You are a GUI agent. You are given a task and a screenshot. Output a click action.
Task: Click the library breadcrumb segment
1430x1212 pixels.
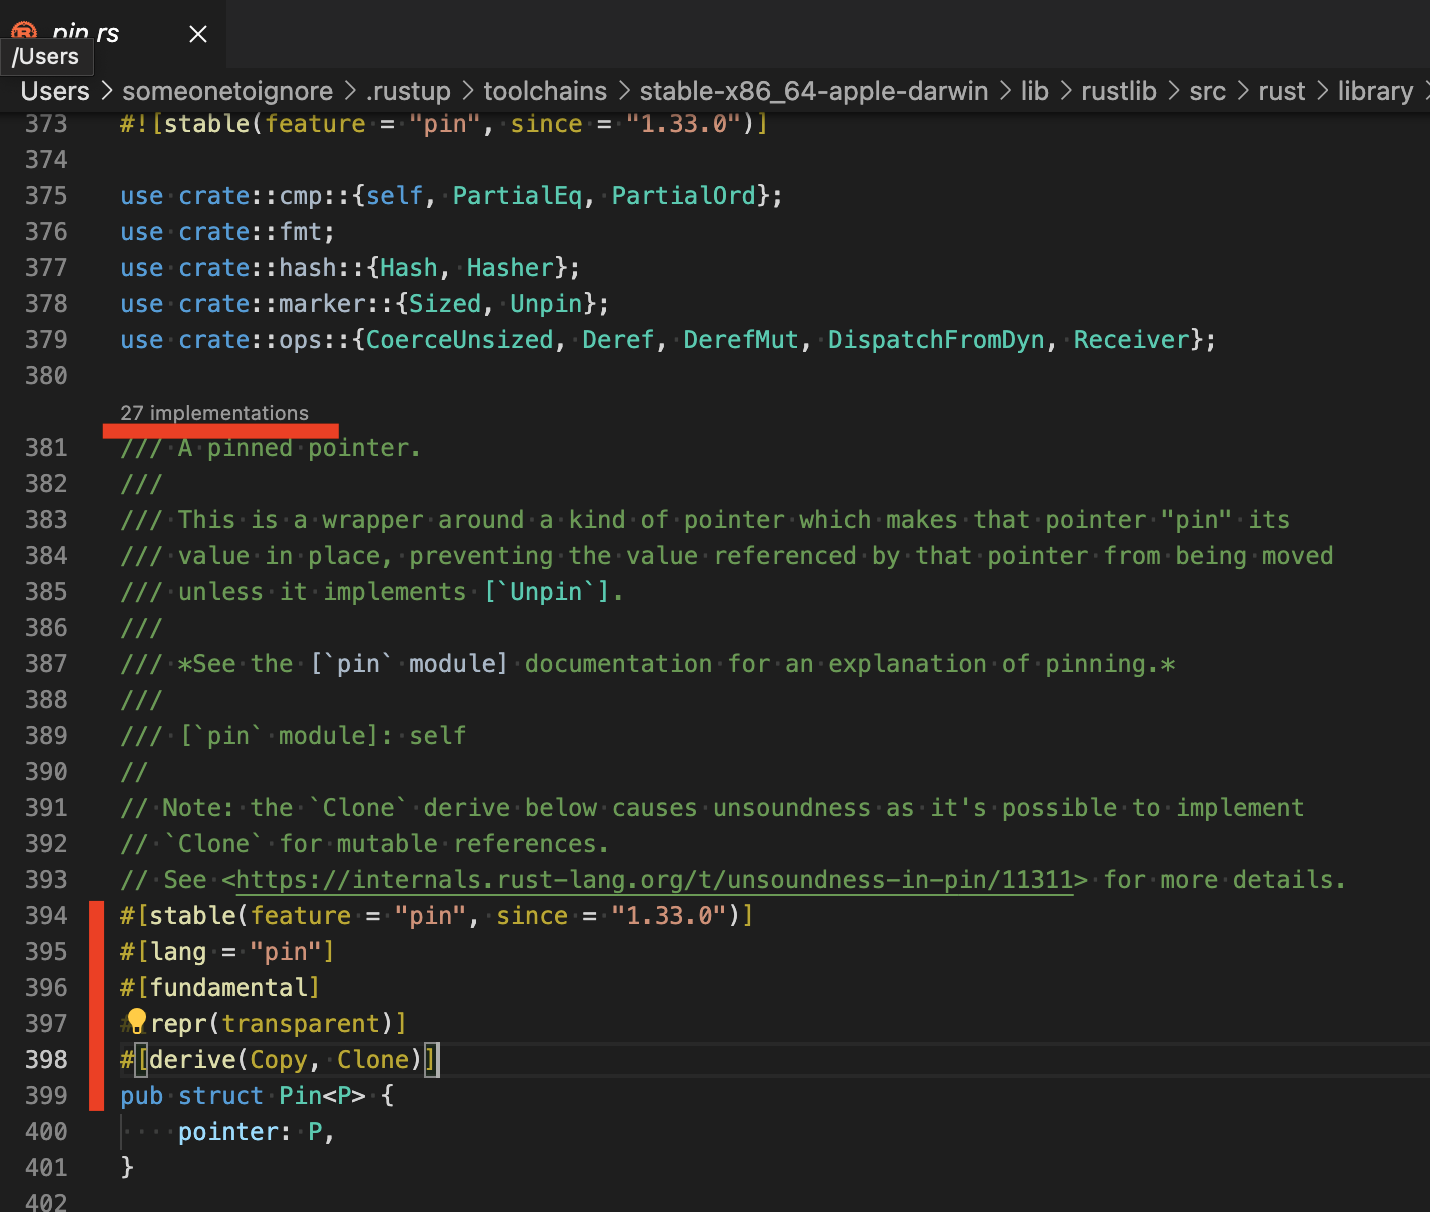1375,91
